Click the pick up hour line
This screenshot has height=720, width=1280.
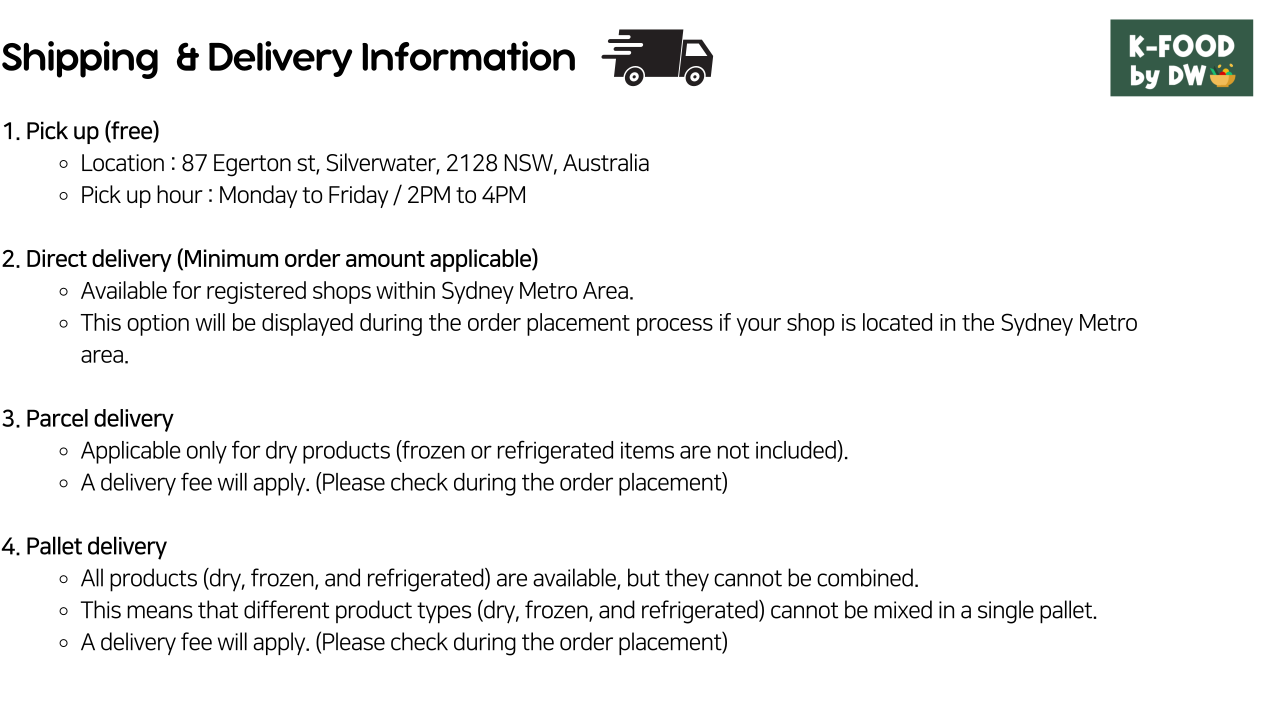tap(303, 195)
